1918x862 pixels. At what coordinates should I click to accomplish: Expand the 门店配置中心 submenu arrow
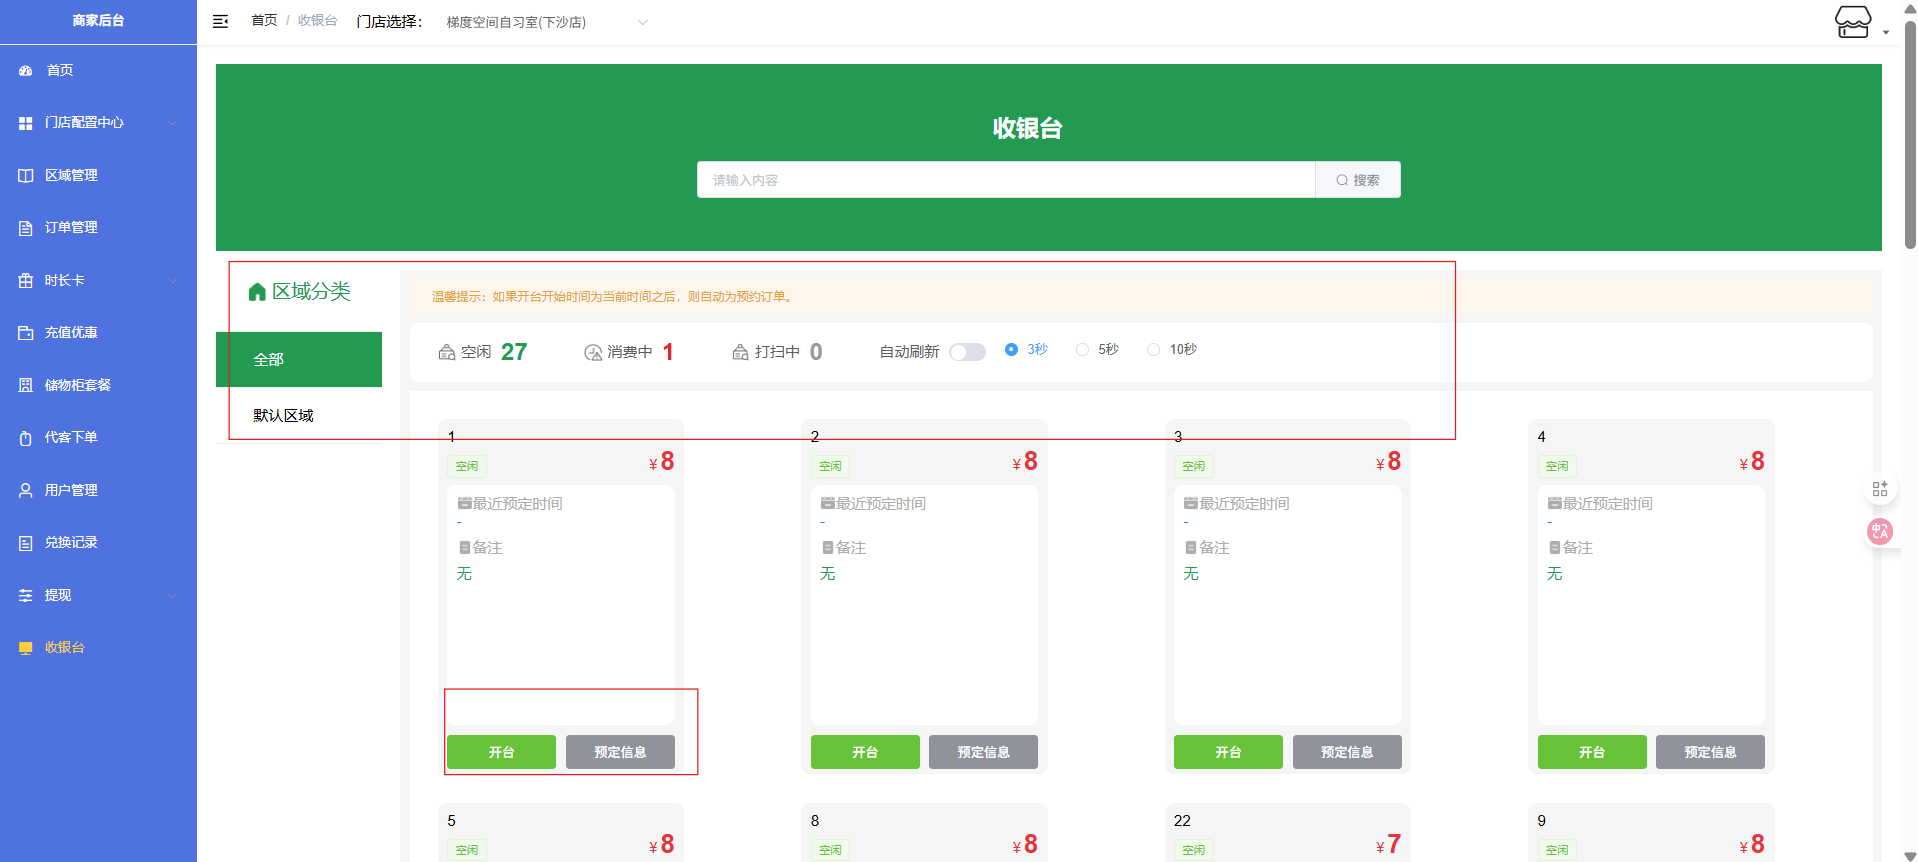pos(173,123)
